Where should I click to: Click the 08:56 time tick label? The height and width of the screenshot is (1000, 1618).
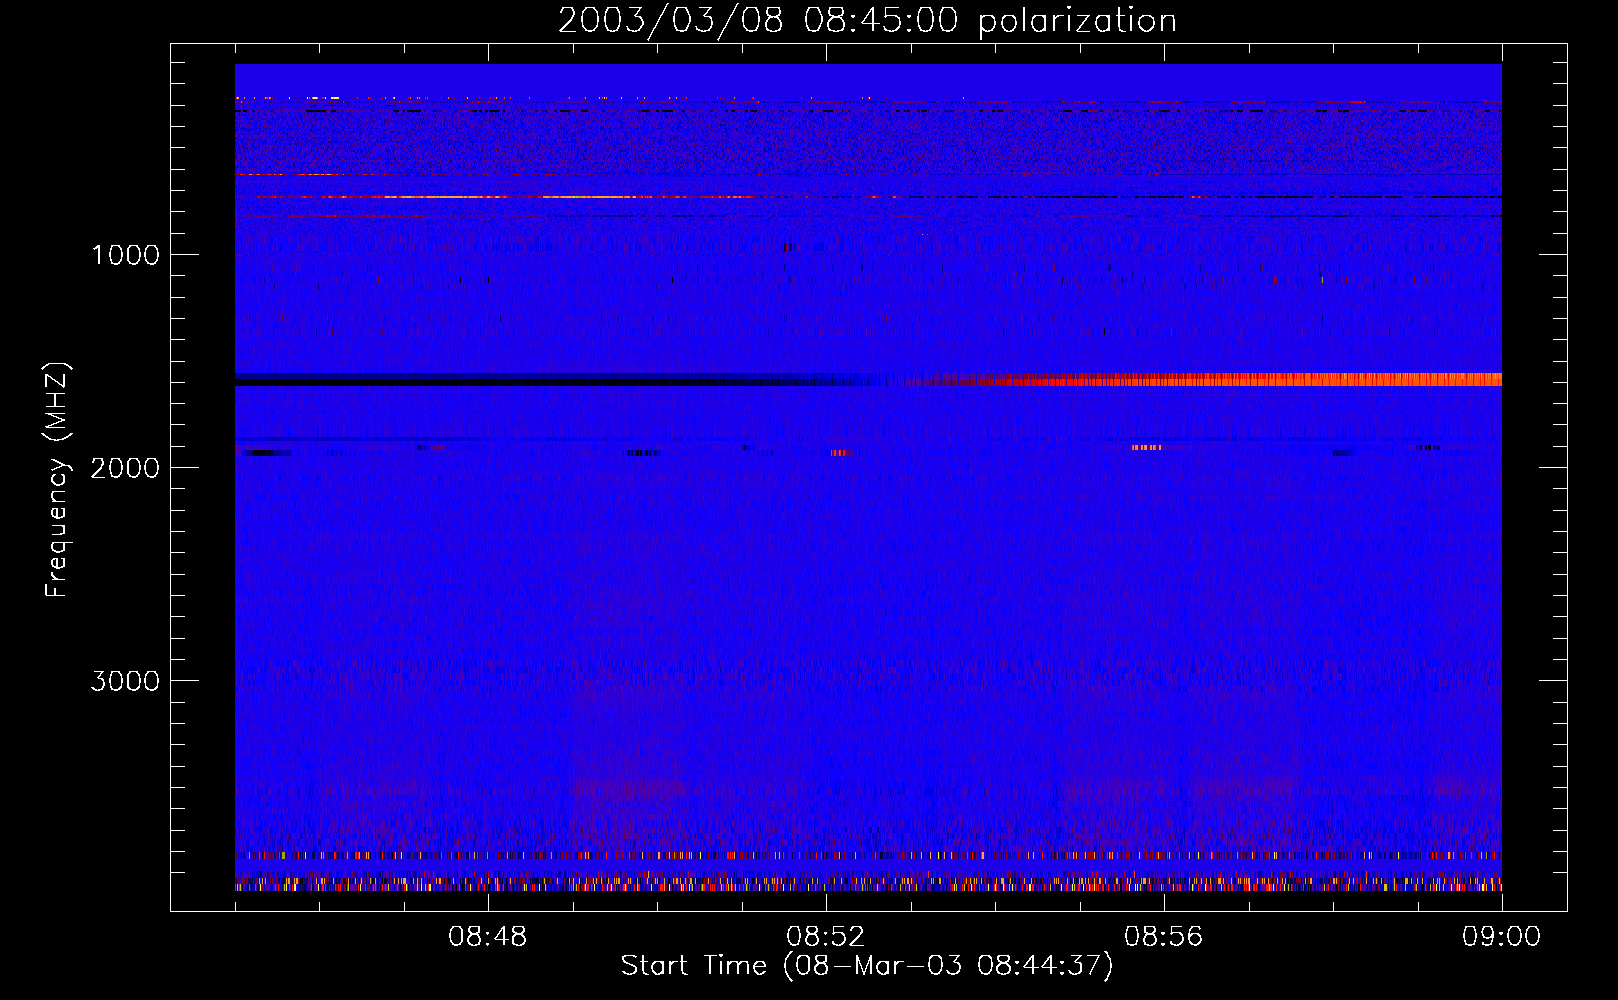pyautogui.click(x=1164, y=937)
